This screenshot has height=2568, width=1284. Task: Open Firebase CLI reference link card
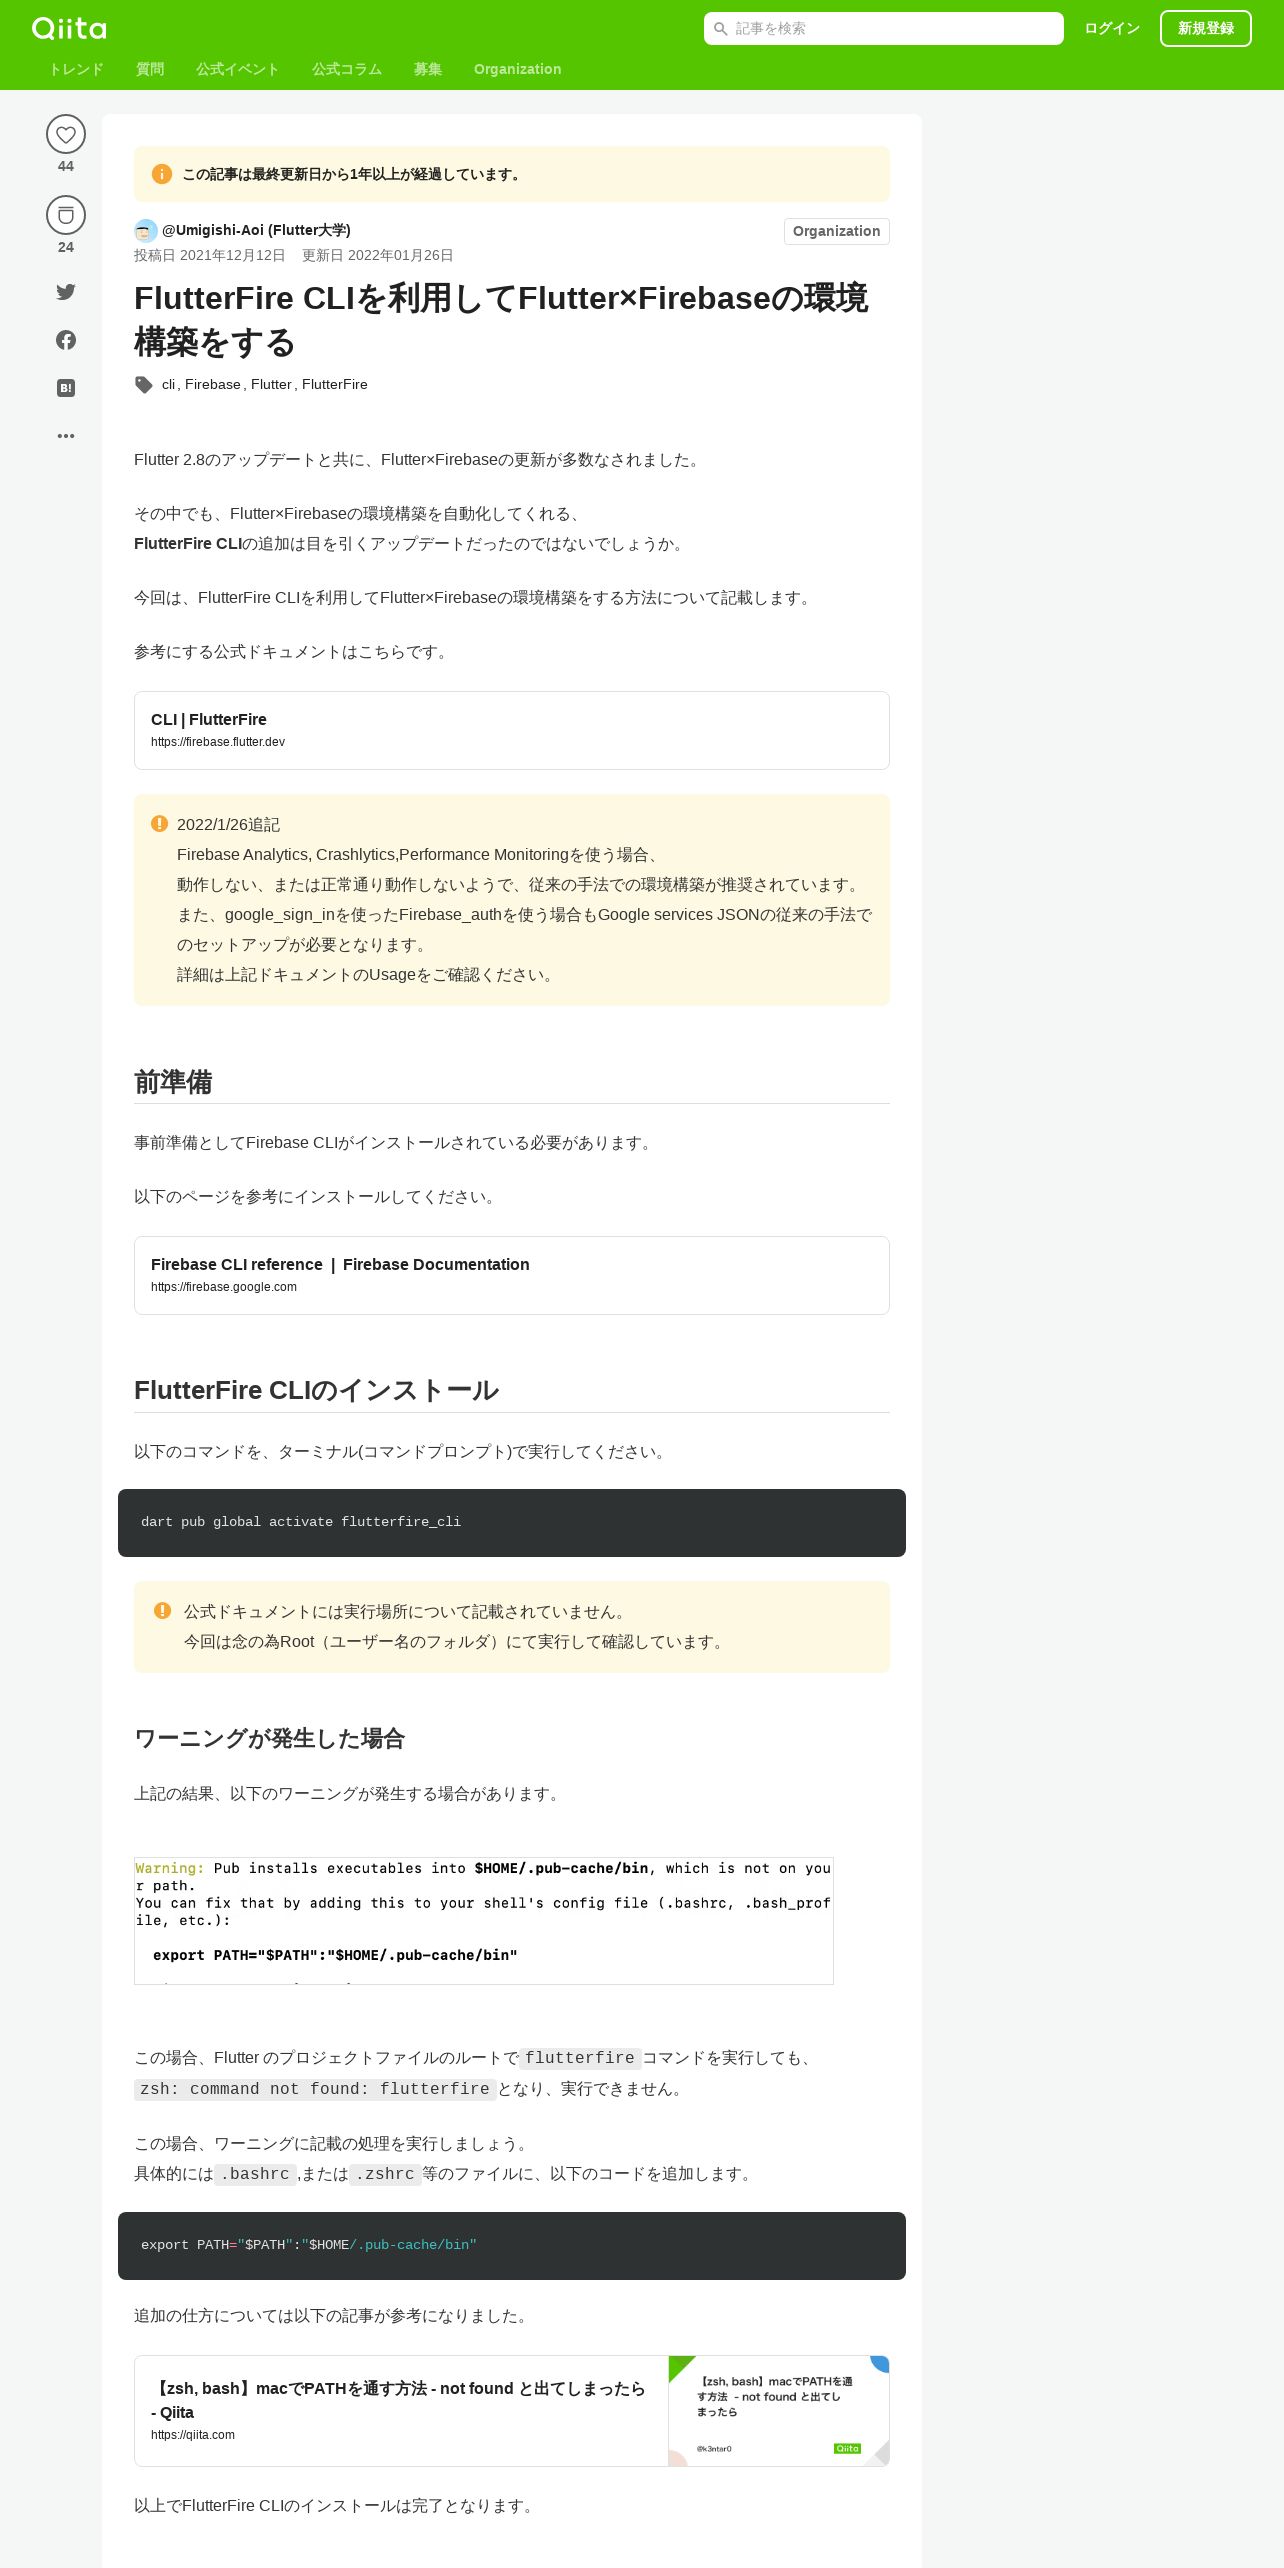tap(512, 1275)
